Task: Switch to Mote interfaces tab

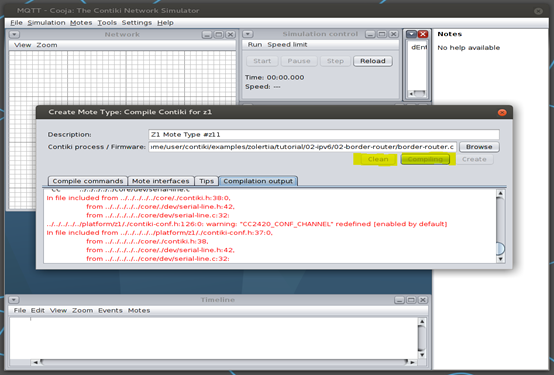Action: pyautogui.click(x=161, y=181)
